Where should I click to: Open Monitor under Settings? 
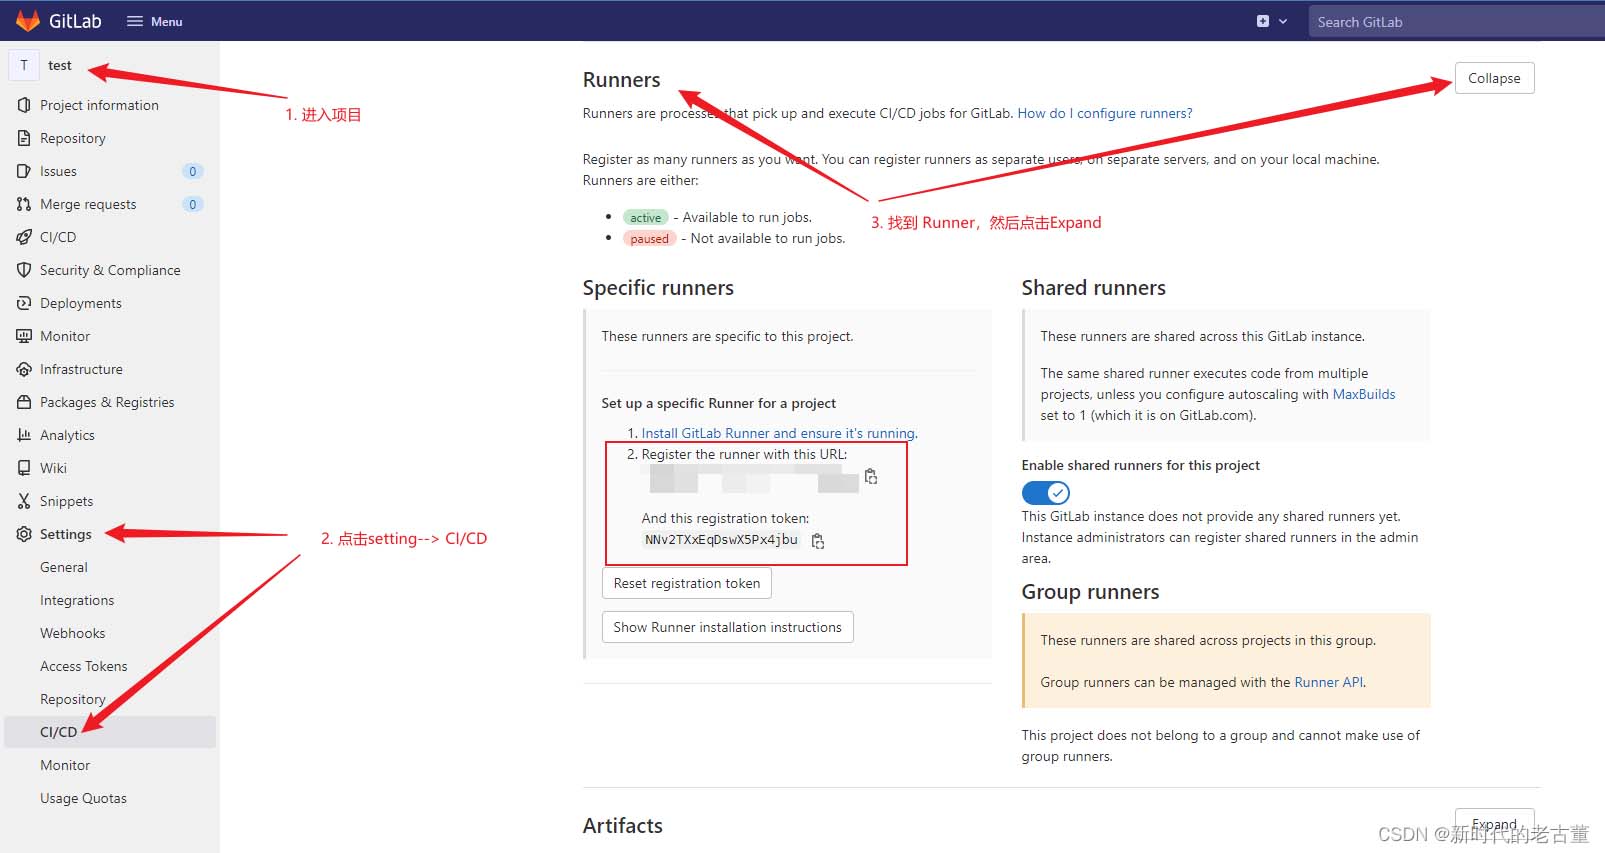(65, 765)
